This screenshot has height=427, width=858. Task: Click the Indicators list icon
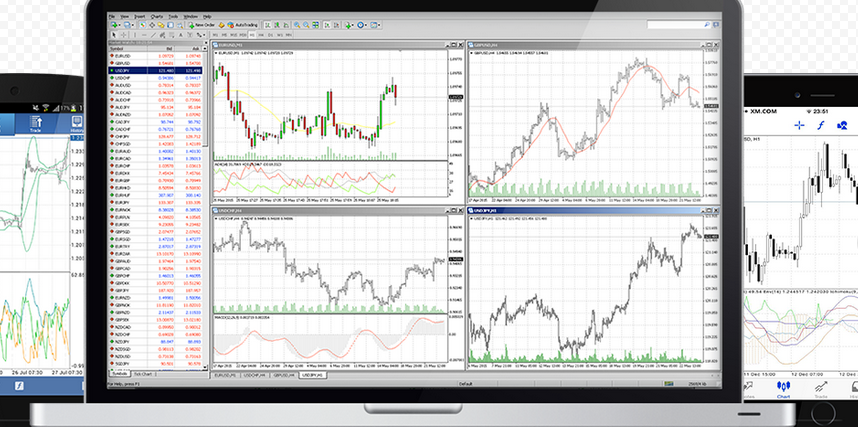coord(348,25)
